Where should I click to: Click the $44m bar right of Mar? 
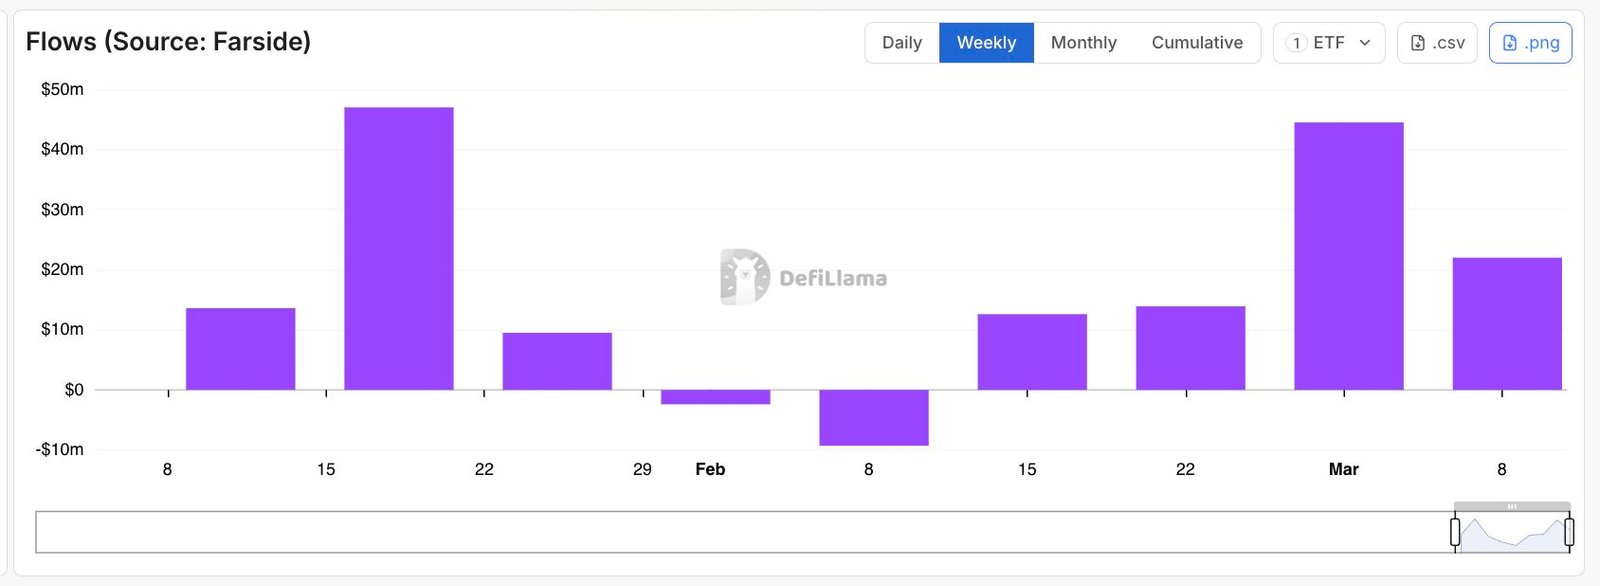pos(1348,256)
